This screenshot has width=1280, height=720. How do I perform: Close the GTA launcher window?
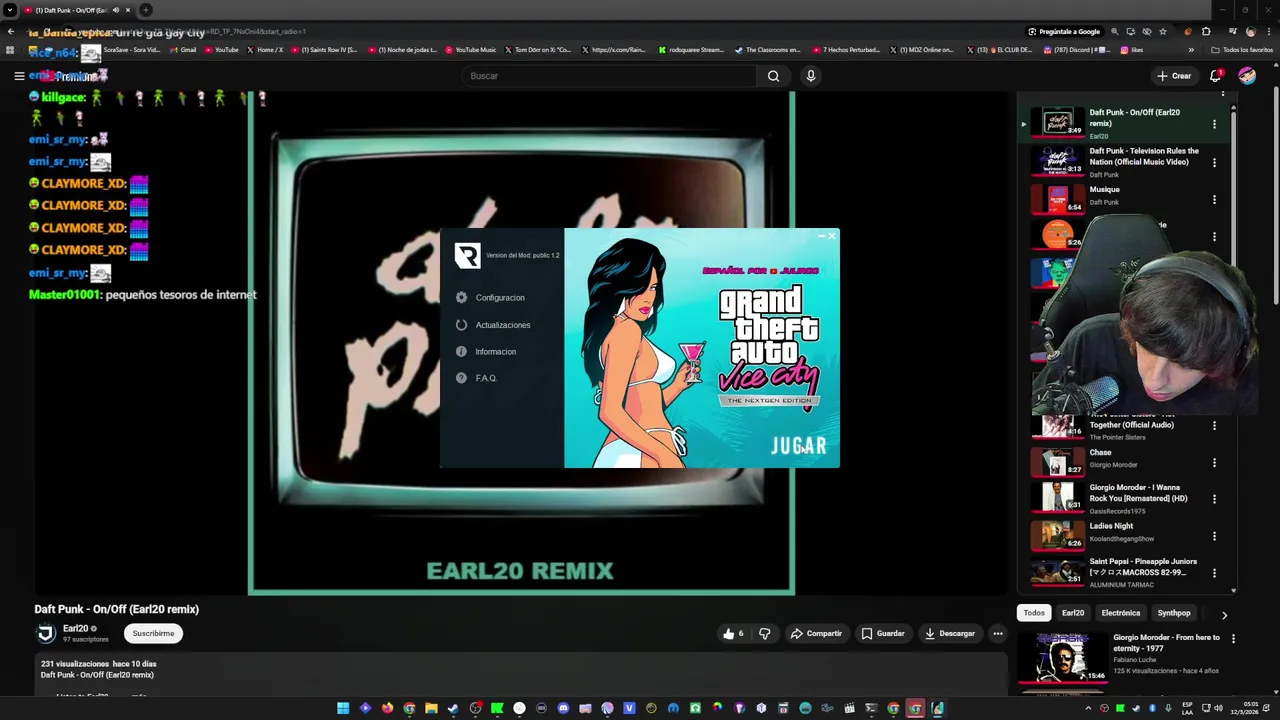click(x=832, y=236)
